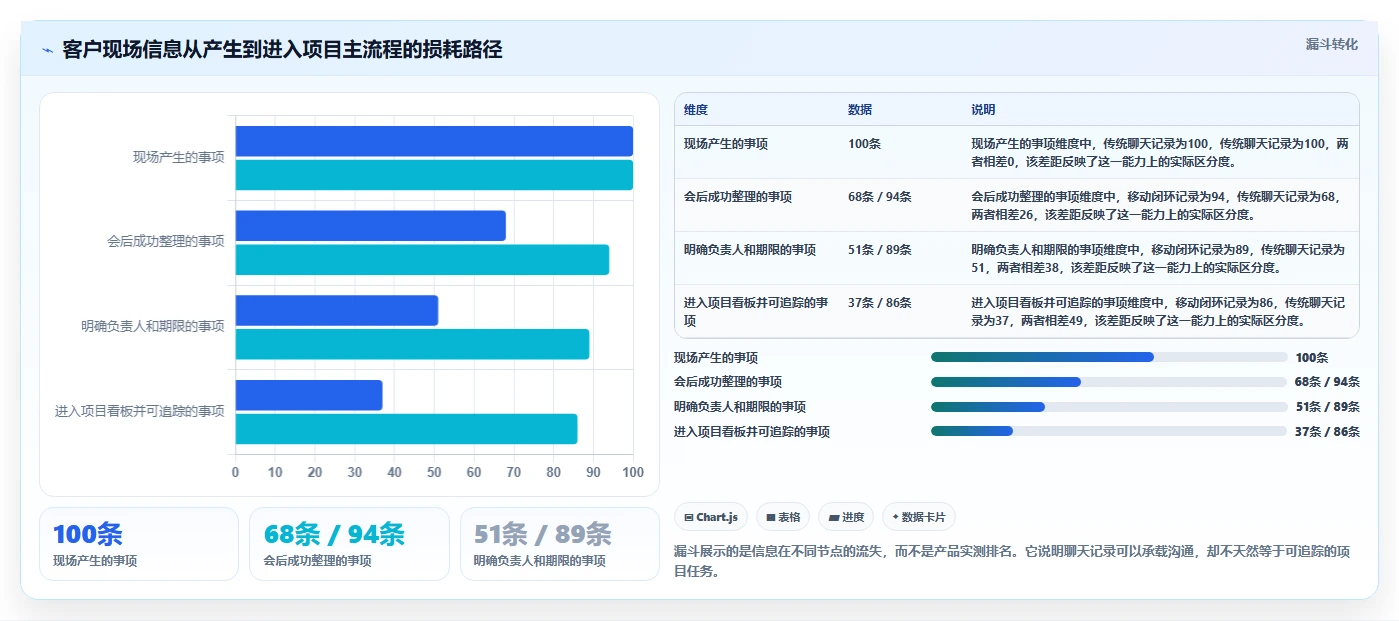
Task: Click table cell 进入项目看板并可追踪的事项
Action: [756, 312]
